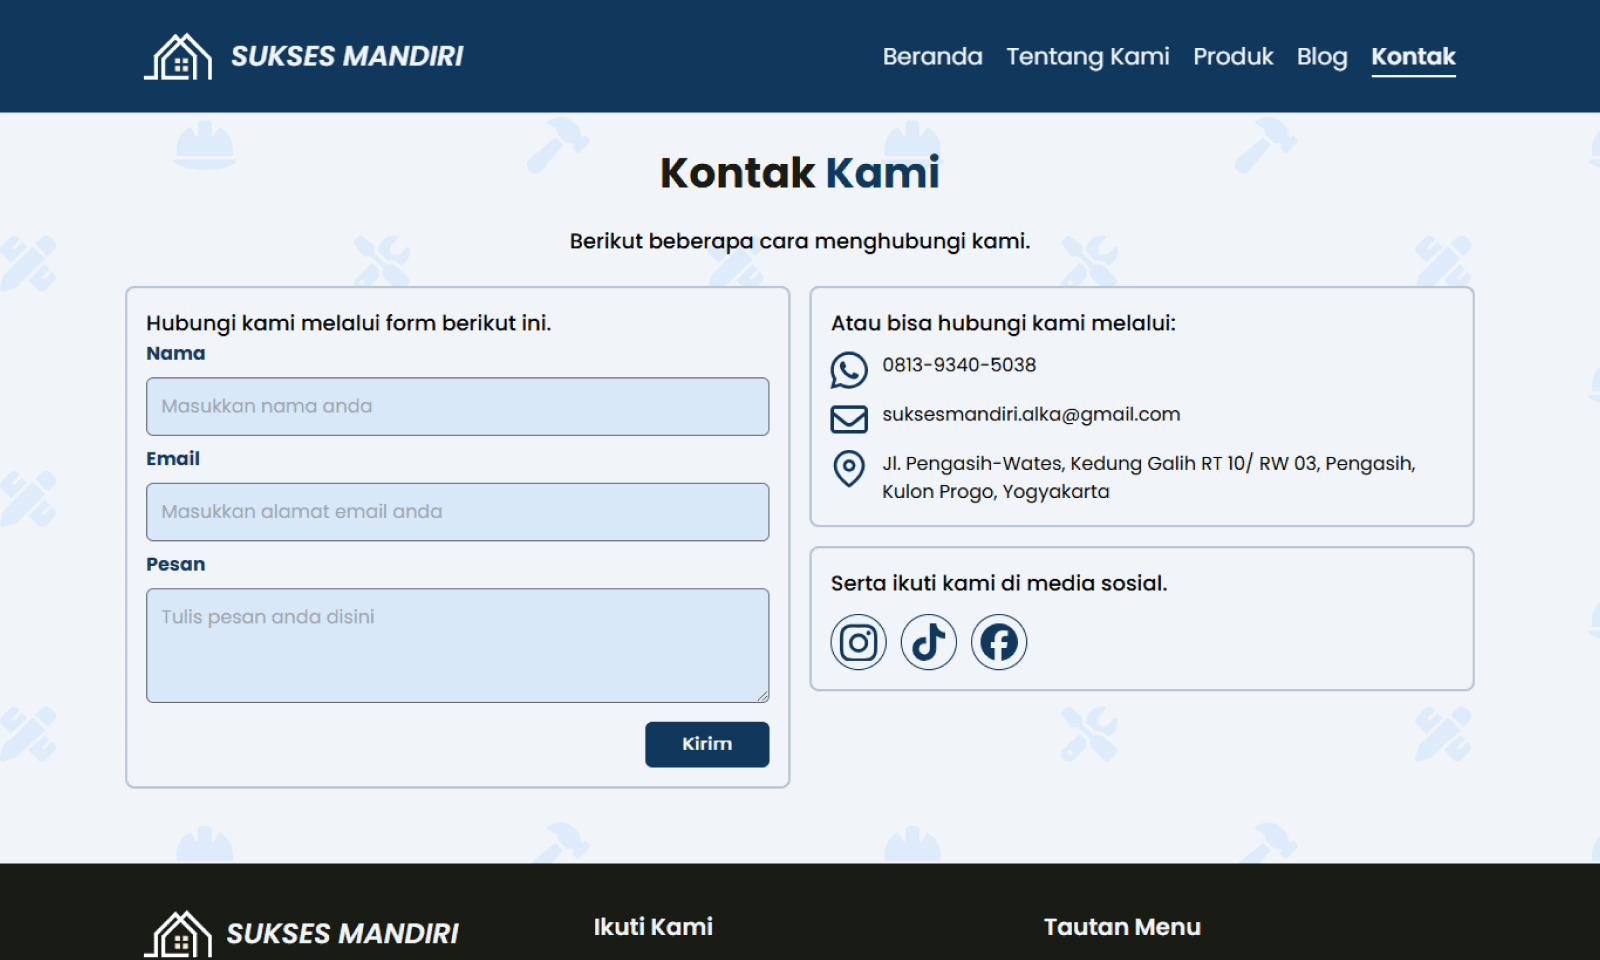Image resolution: width=1600 pixels, height=960 pixels.
Task: Click the phone number 0813-9340-5038
Action: tap(958, 365)
